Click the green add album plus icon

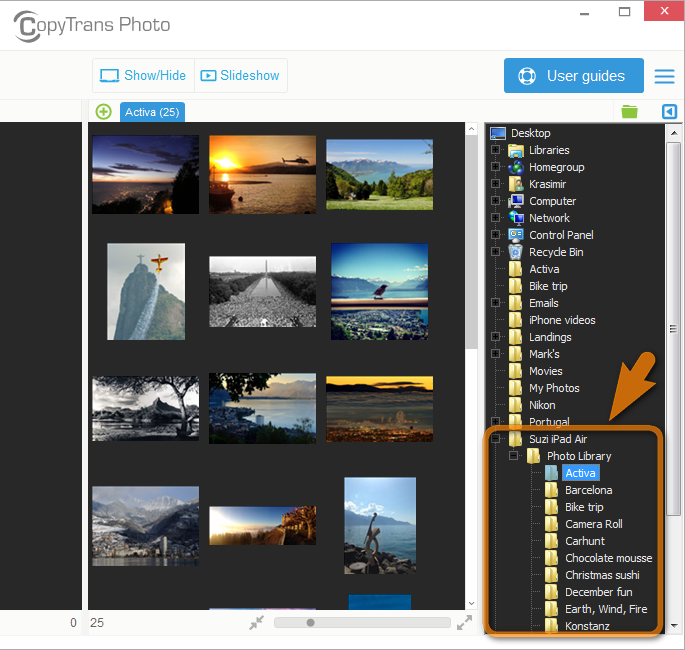coord(103,111)
